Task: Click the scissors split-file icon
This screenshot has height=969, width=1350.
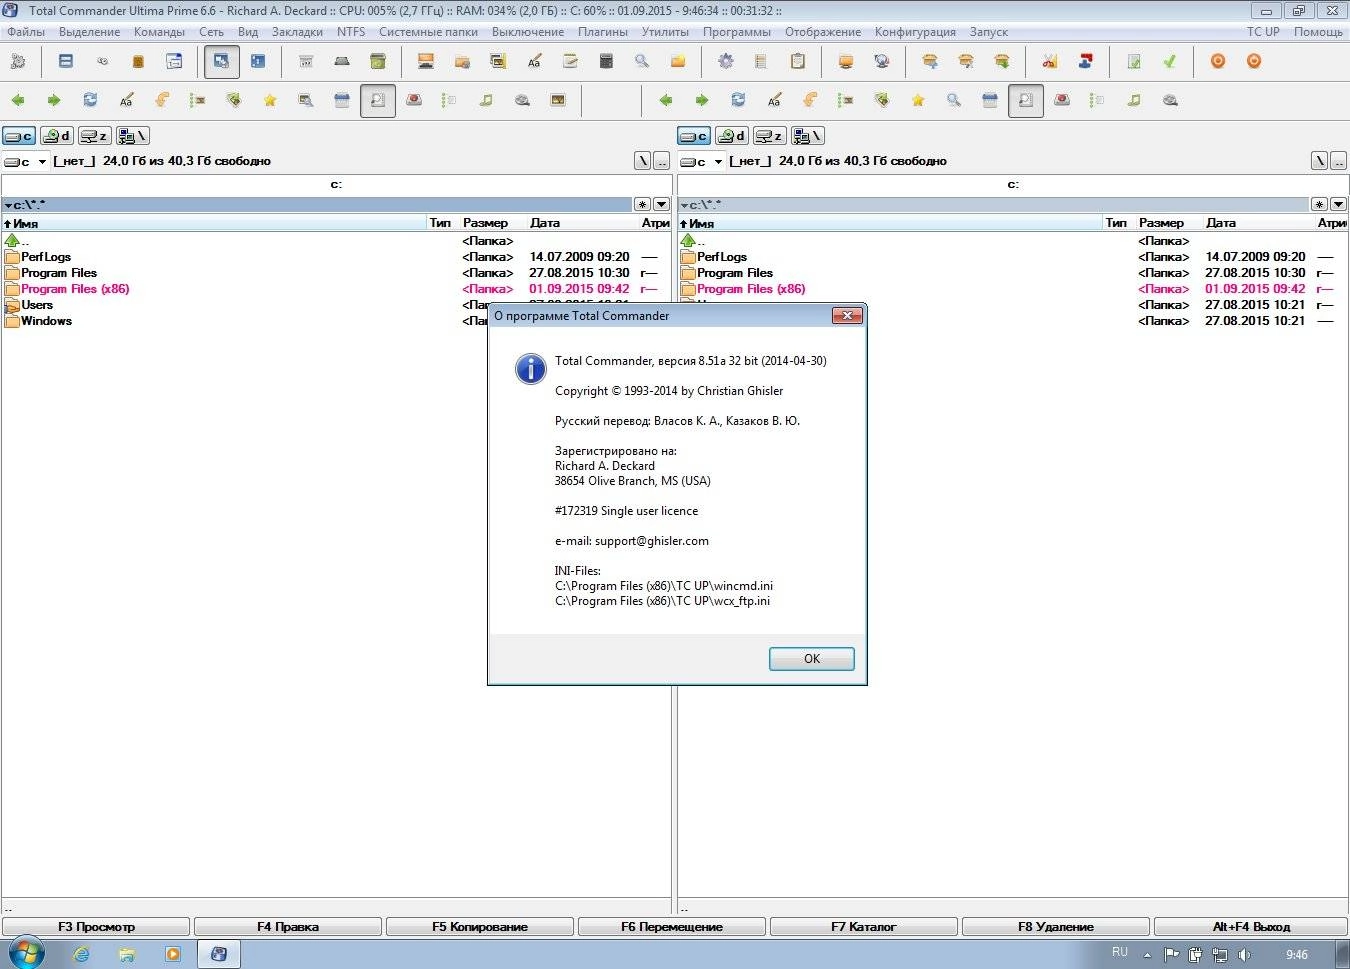Action: (x=1050, y=62)
